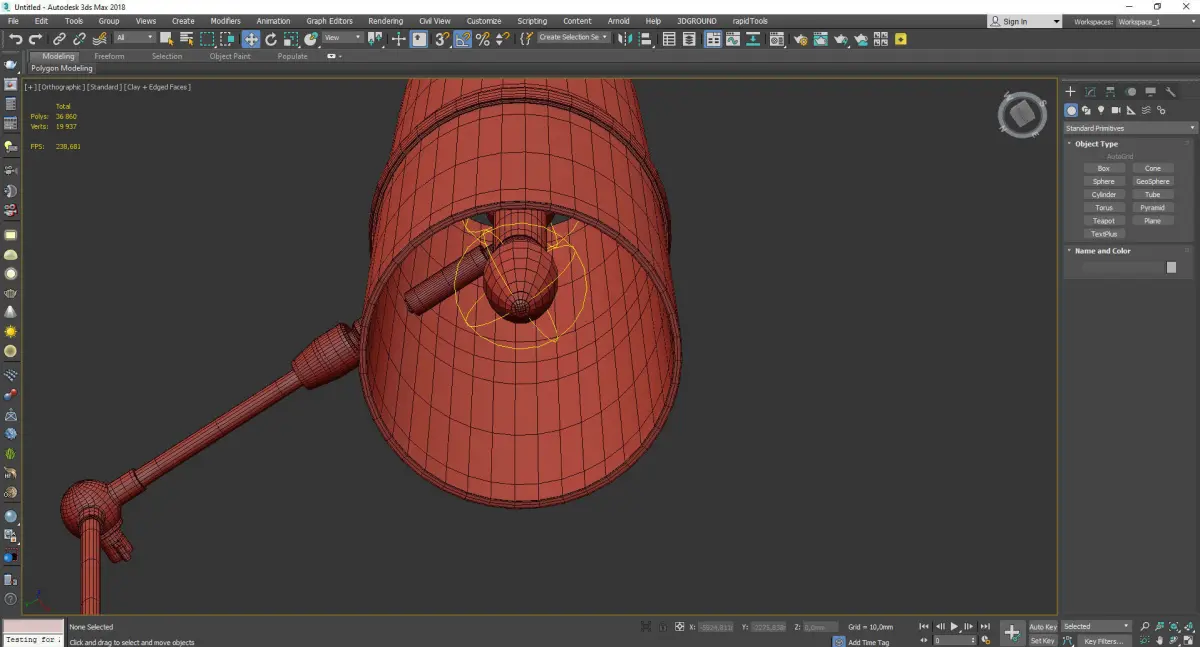
Task: Open the Modifiers menu
Action: coord(225,21)
